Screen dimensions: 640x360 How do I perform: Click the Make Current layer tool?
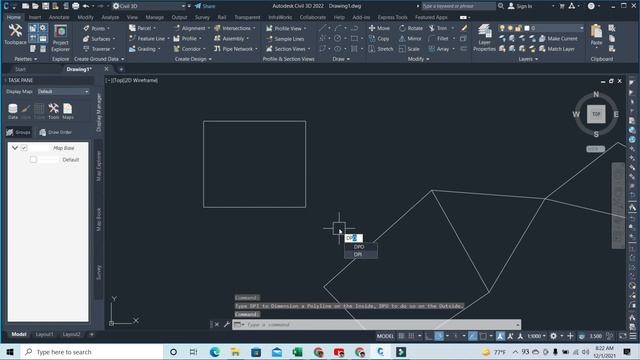(x=558, y=39)
